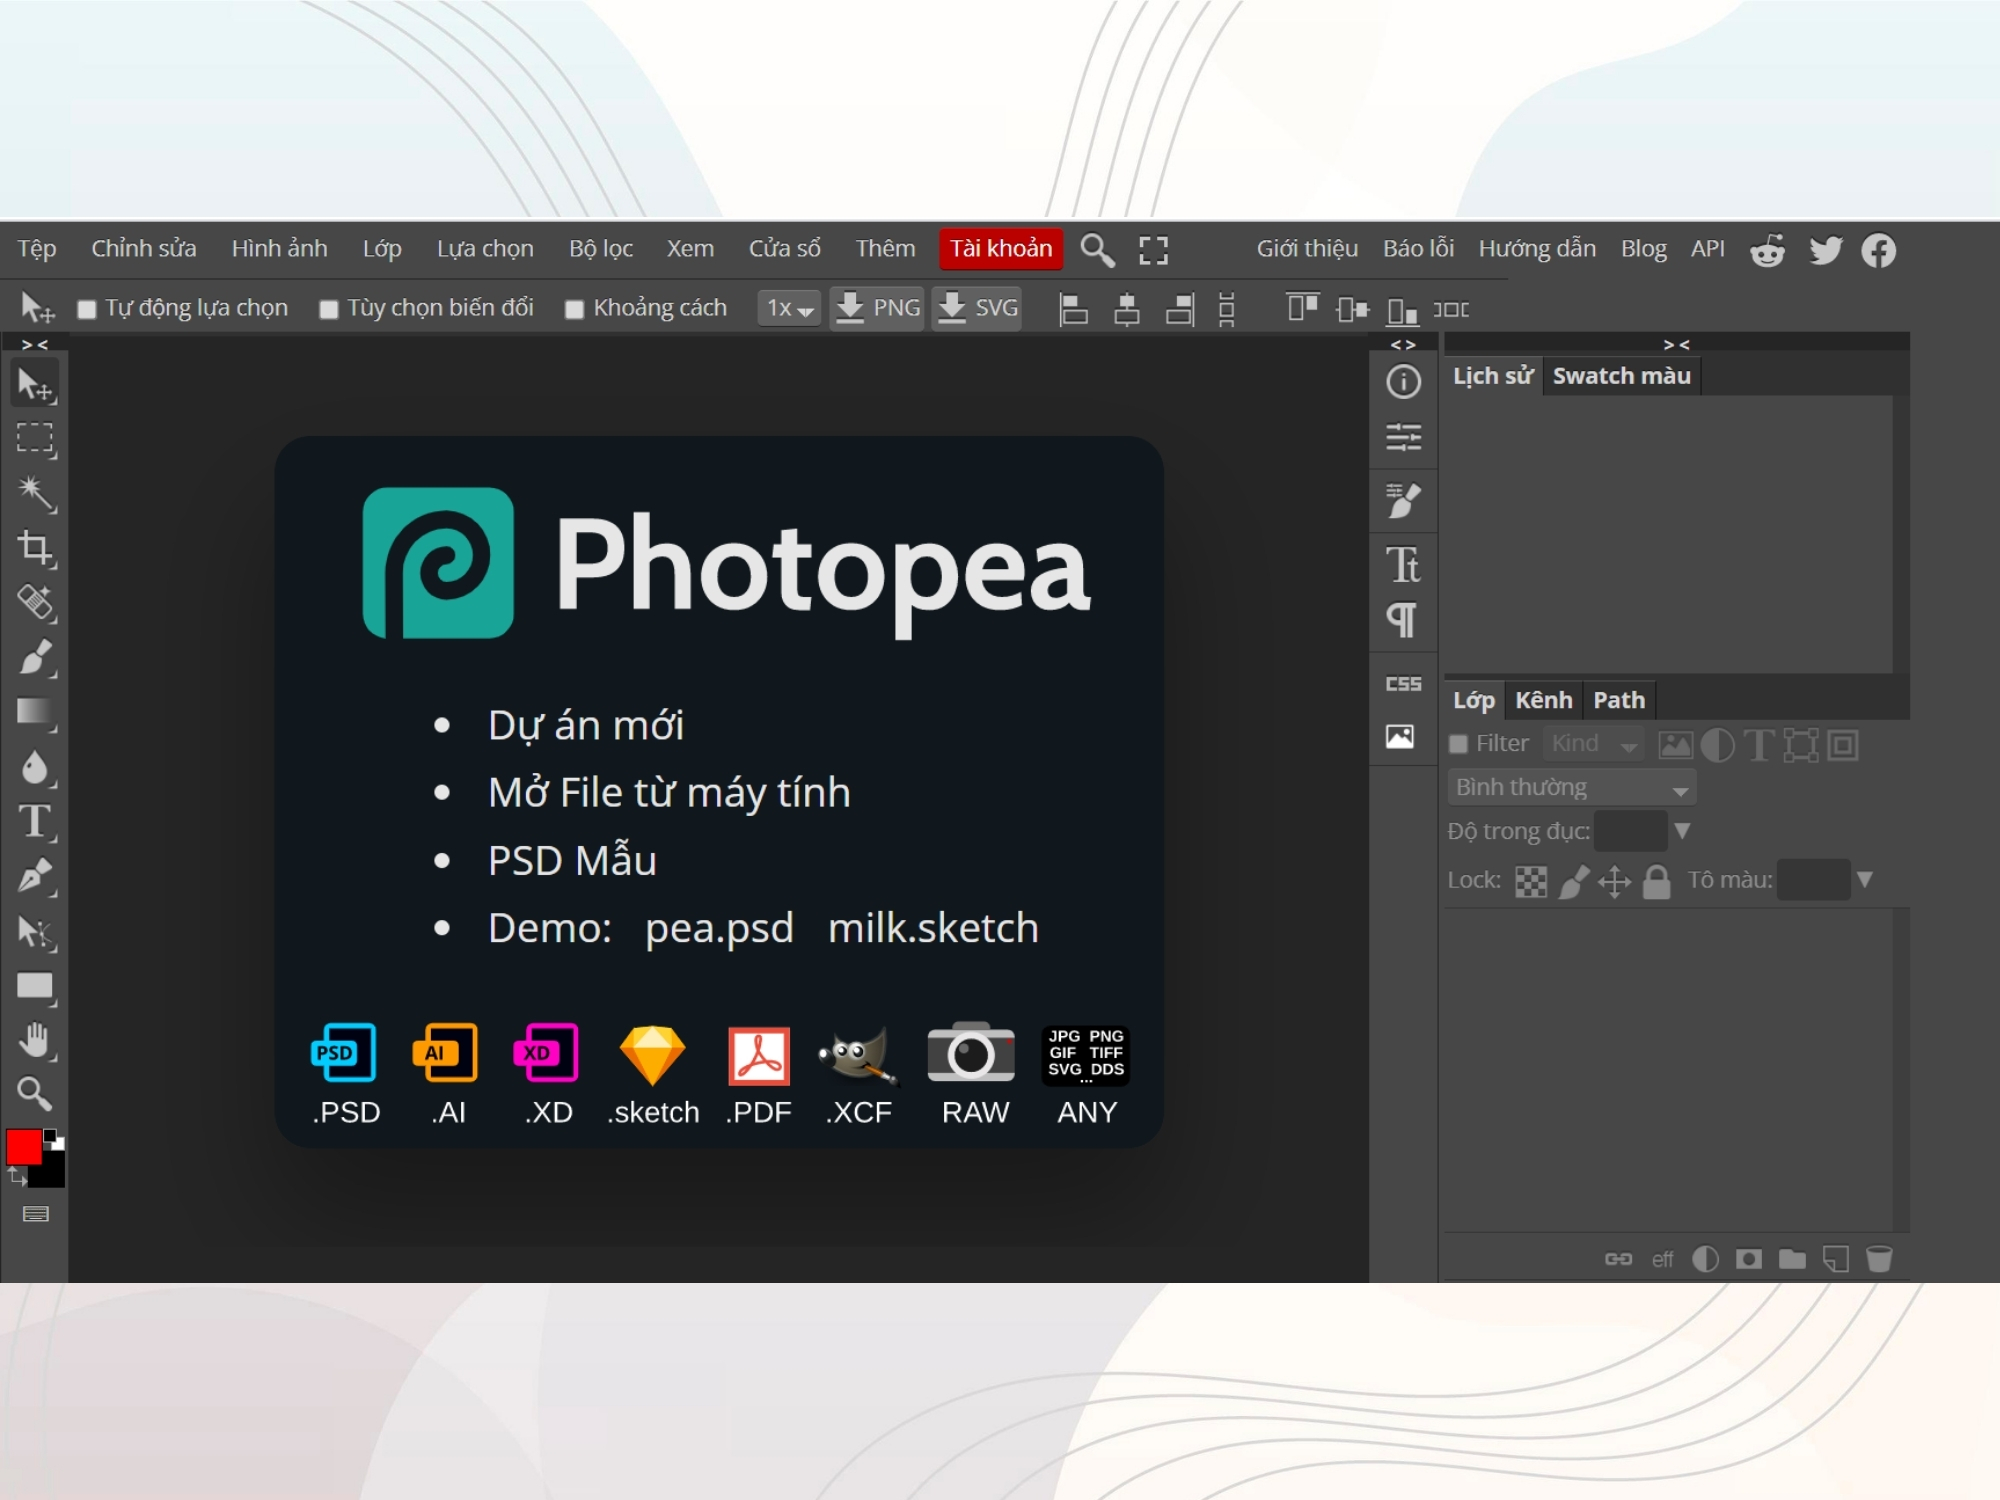Open the Lớp menu

pyautogui.click(x=384, y=249)
